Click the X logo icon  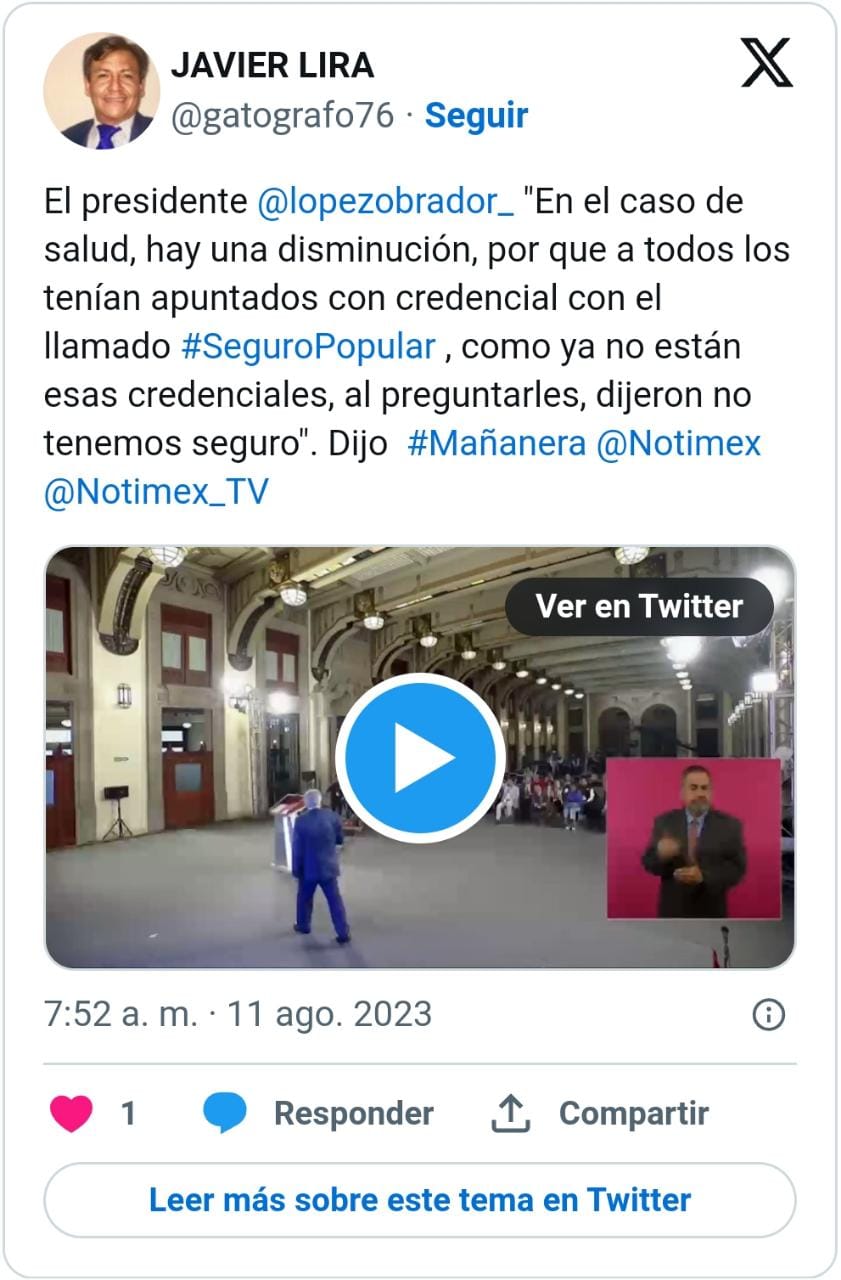click(767, 63)
